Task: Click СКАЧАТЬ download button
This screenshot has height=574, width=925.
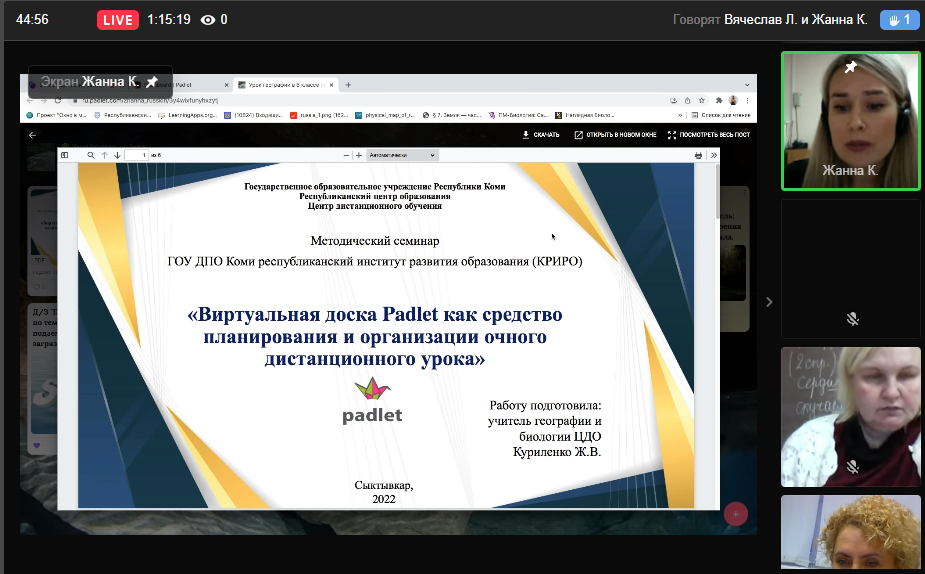Action: click(541, 135)
